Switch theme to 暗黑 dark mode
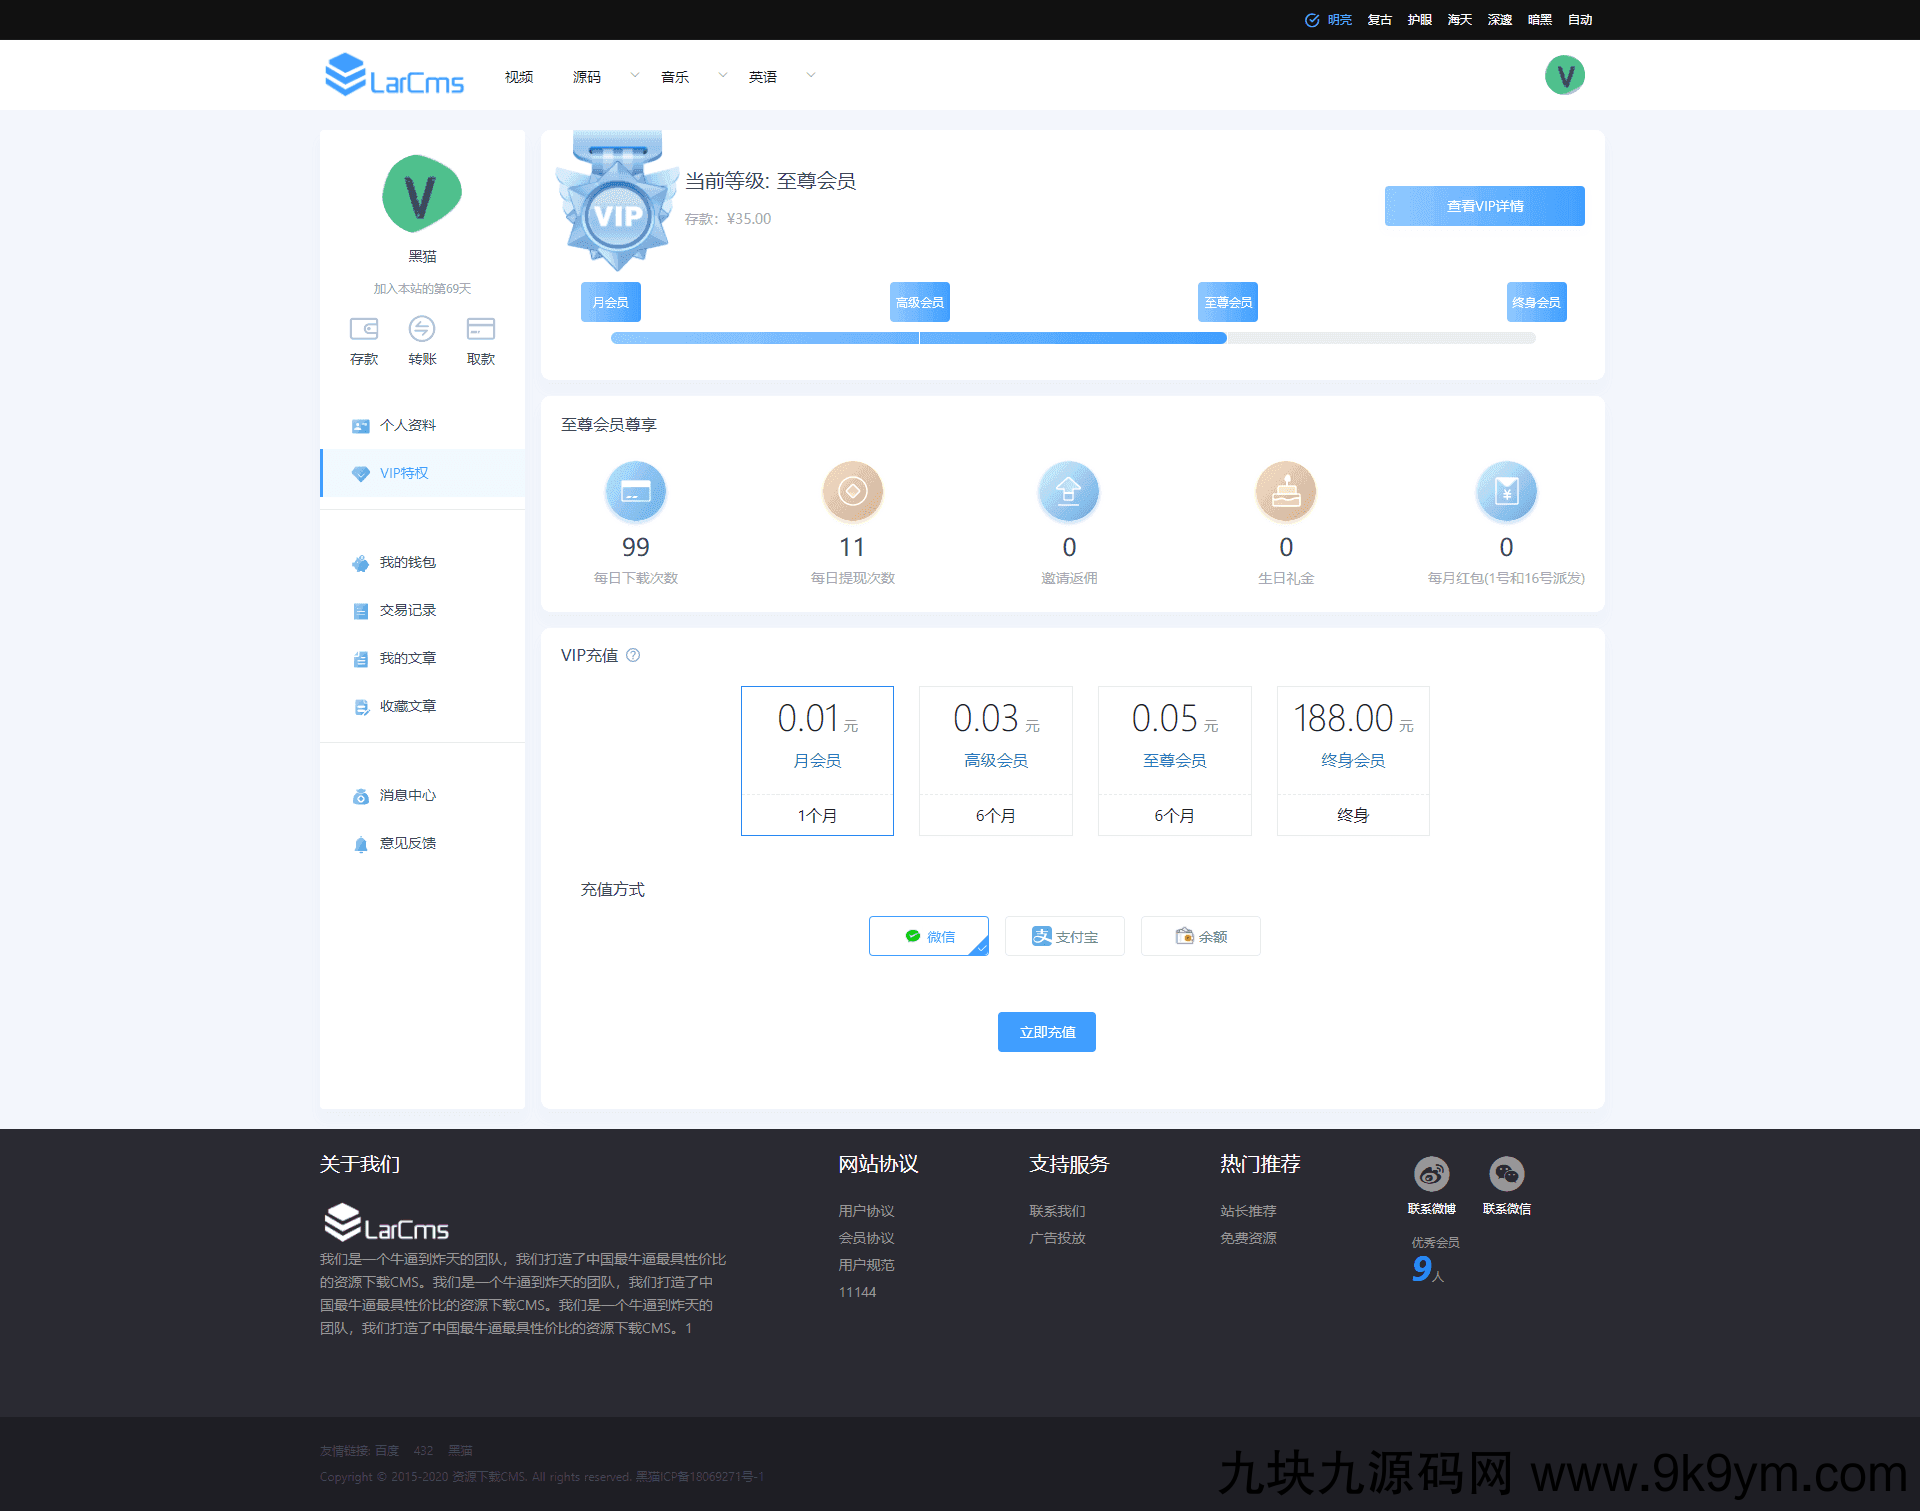This screenshot has height=1511, width=1920. [1539, 19]
